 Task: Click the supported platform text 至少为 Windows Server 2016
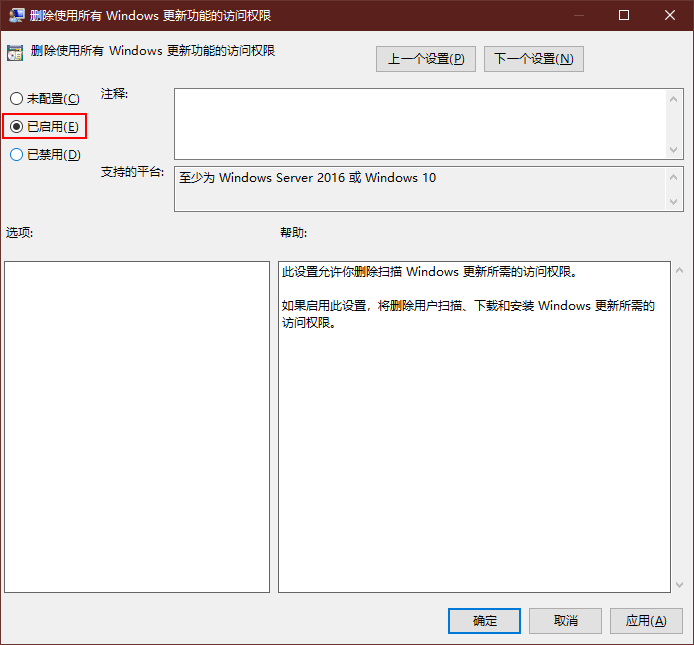tap(308, 178)
